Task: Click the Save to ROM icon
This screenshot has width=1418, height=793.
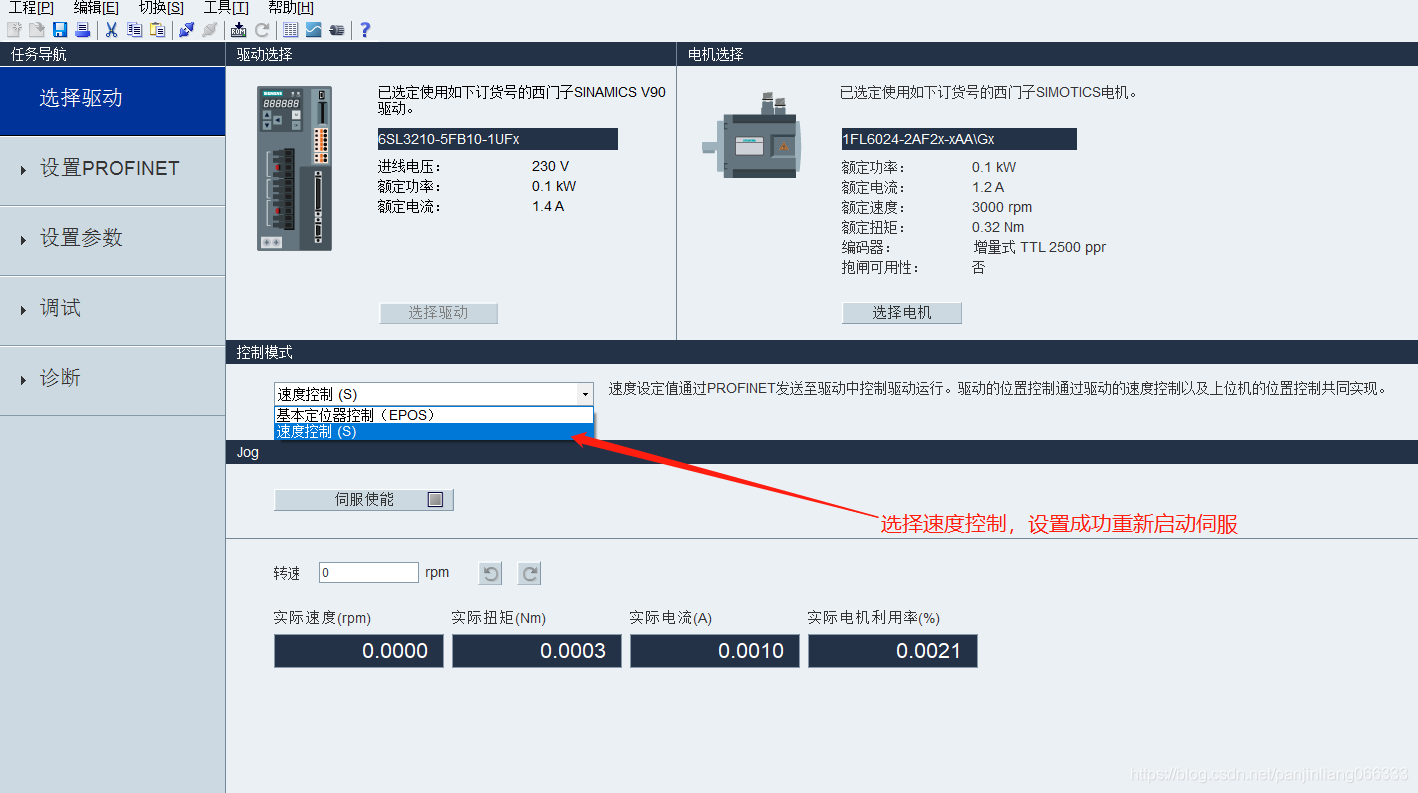Action: click(238, 30)
